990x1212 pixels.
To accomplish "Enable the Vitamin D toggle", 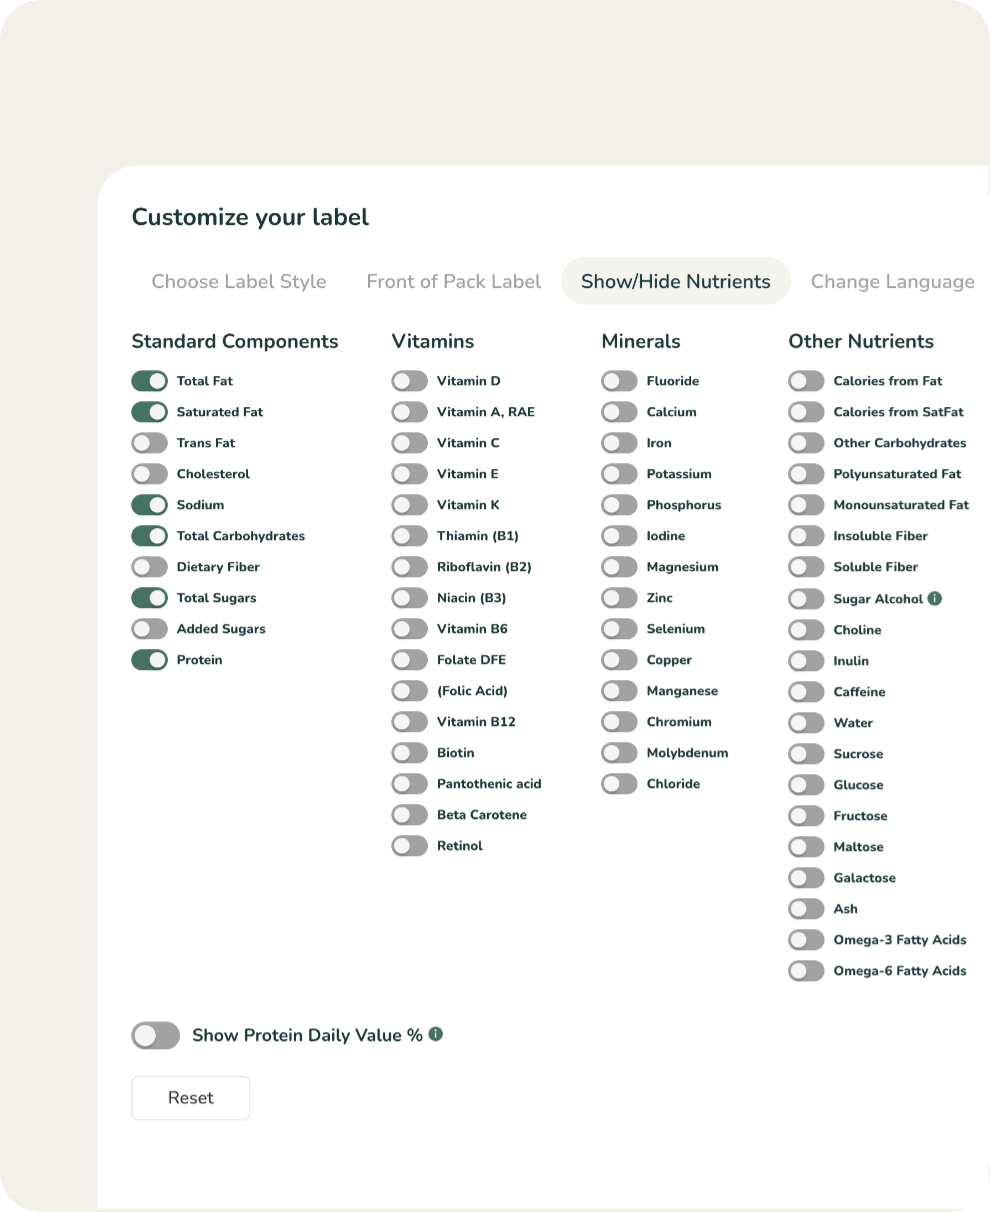I will [409, 381].
